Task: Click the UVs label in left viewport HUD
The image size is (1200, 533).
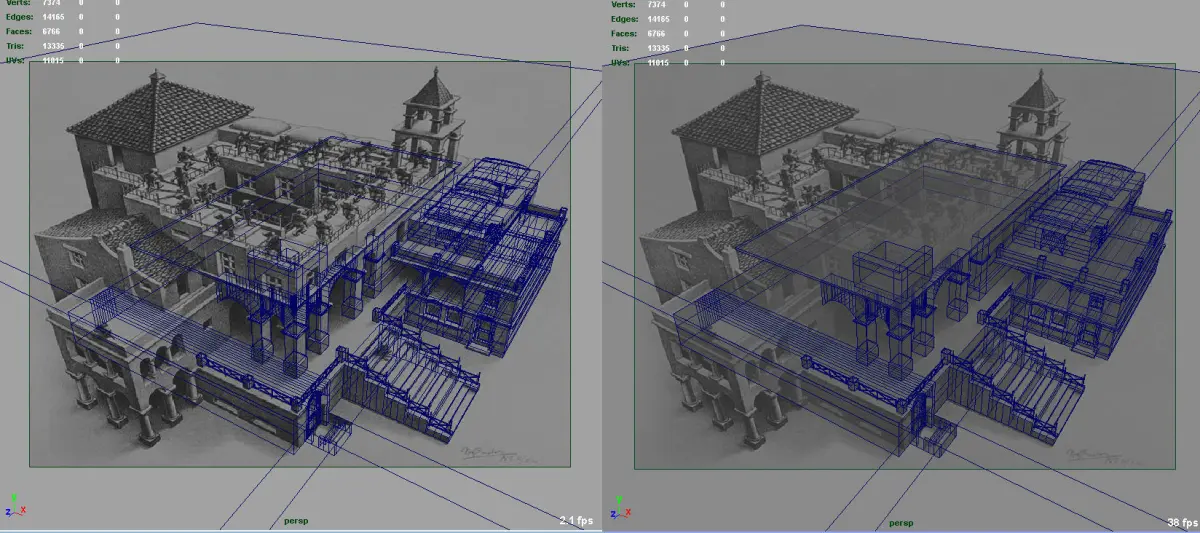Action: pyautogui.click(x=18, y=61)
